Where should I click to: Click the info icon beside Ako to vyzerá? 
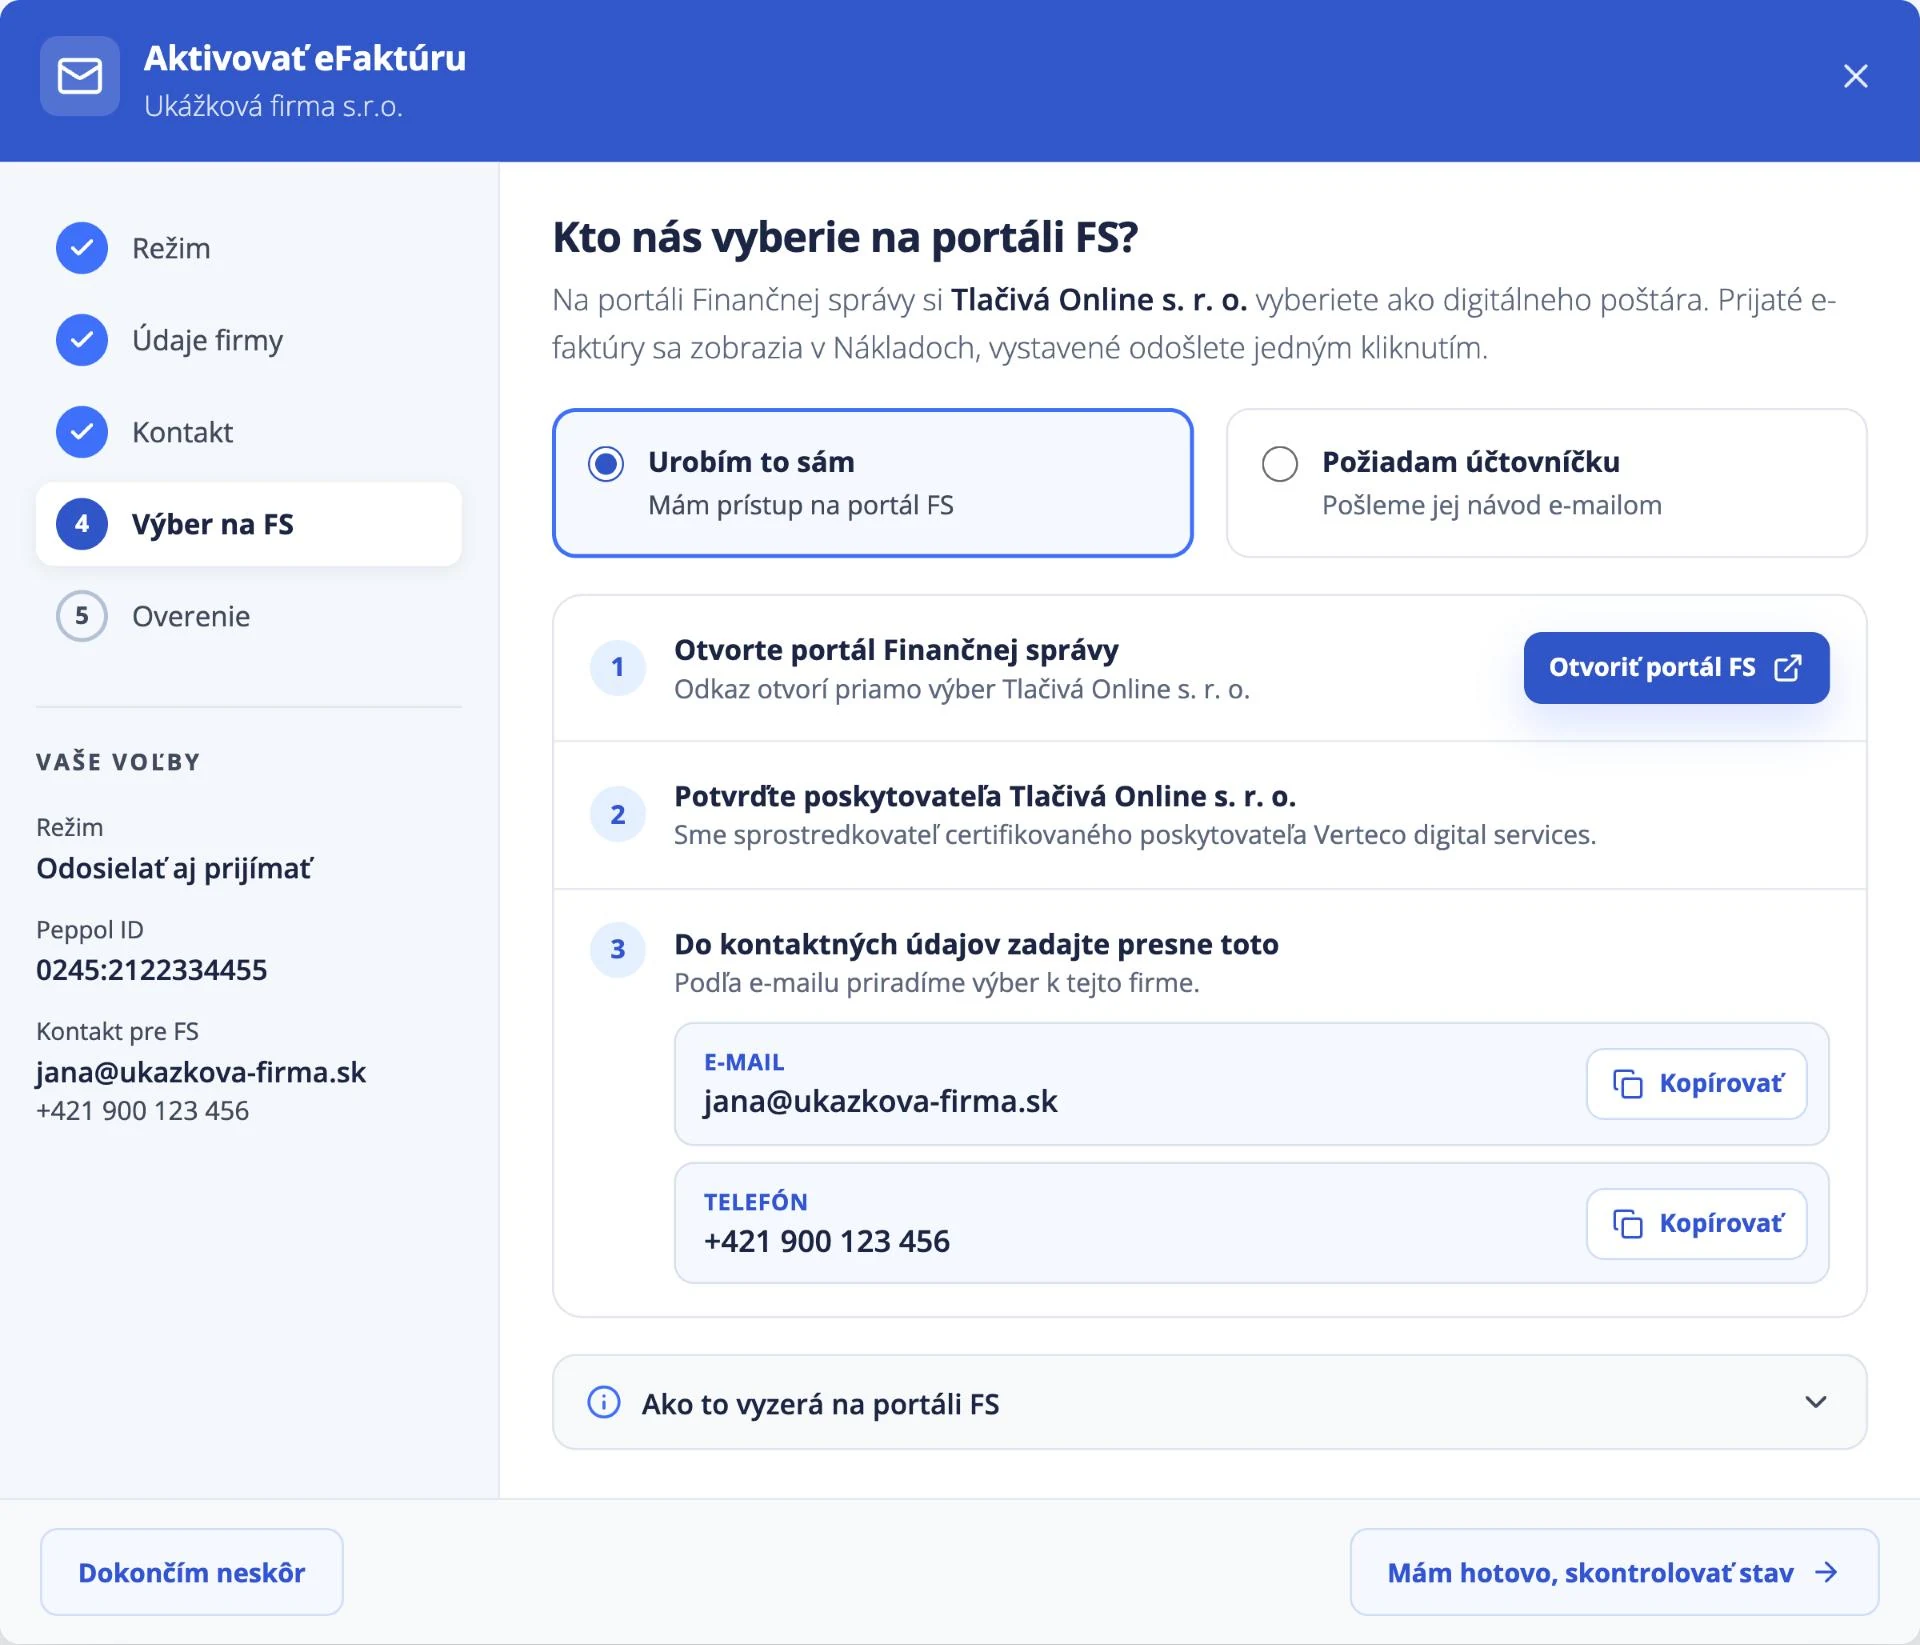(604, 1403)
